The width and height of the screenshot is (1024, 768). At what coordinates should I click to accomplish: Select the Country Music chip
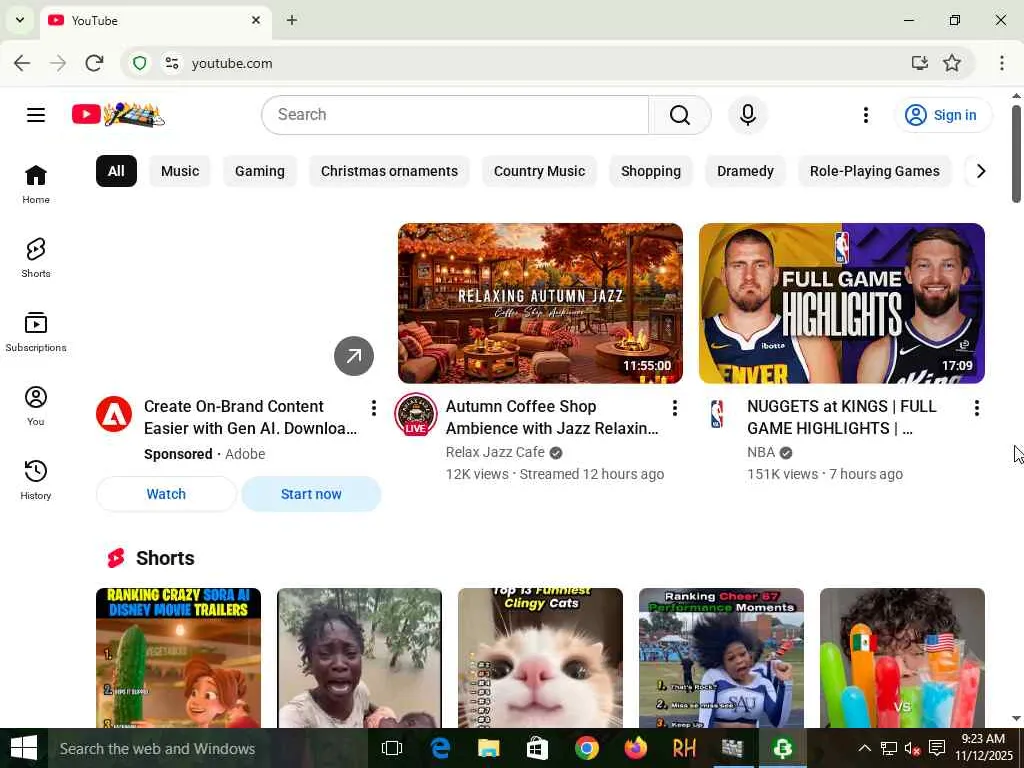click(x=539, y=171)
